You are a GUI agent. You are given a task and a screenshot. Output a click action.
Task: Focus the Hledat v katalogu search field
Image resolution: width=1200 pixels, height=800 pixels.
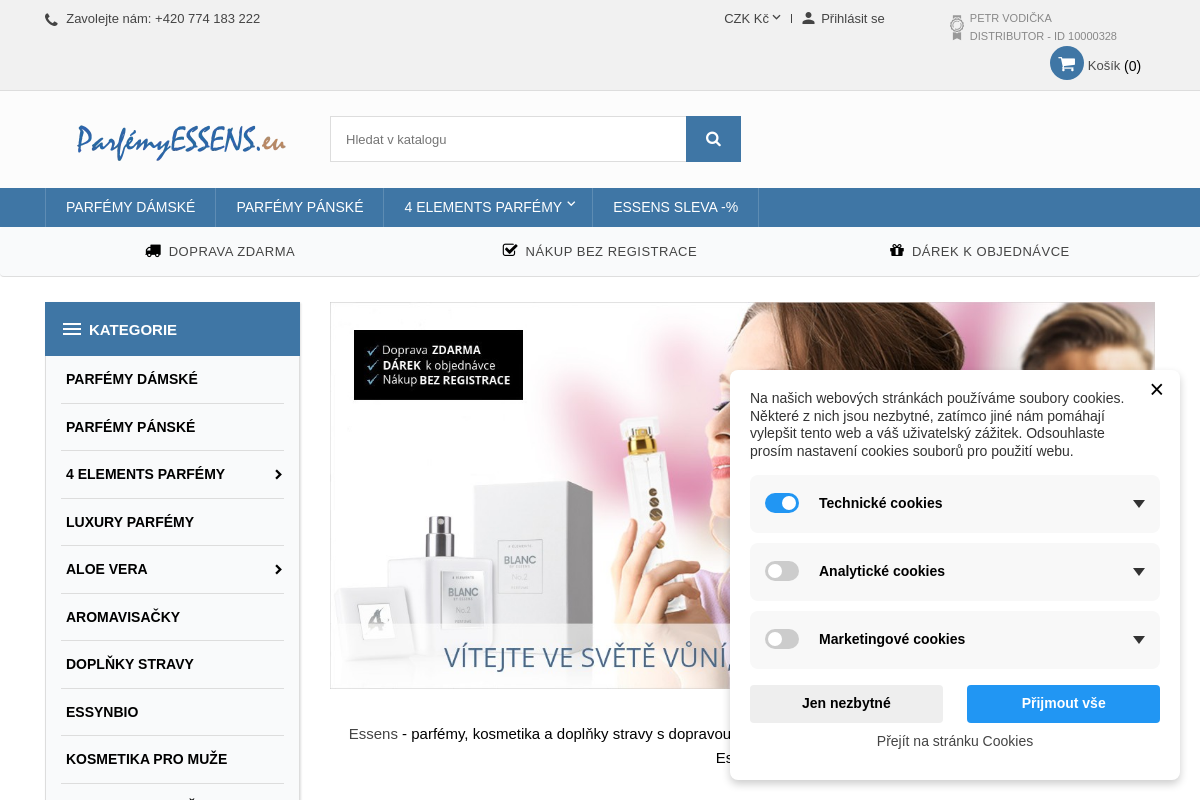coord(508,139)
